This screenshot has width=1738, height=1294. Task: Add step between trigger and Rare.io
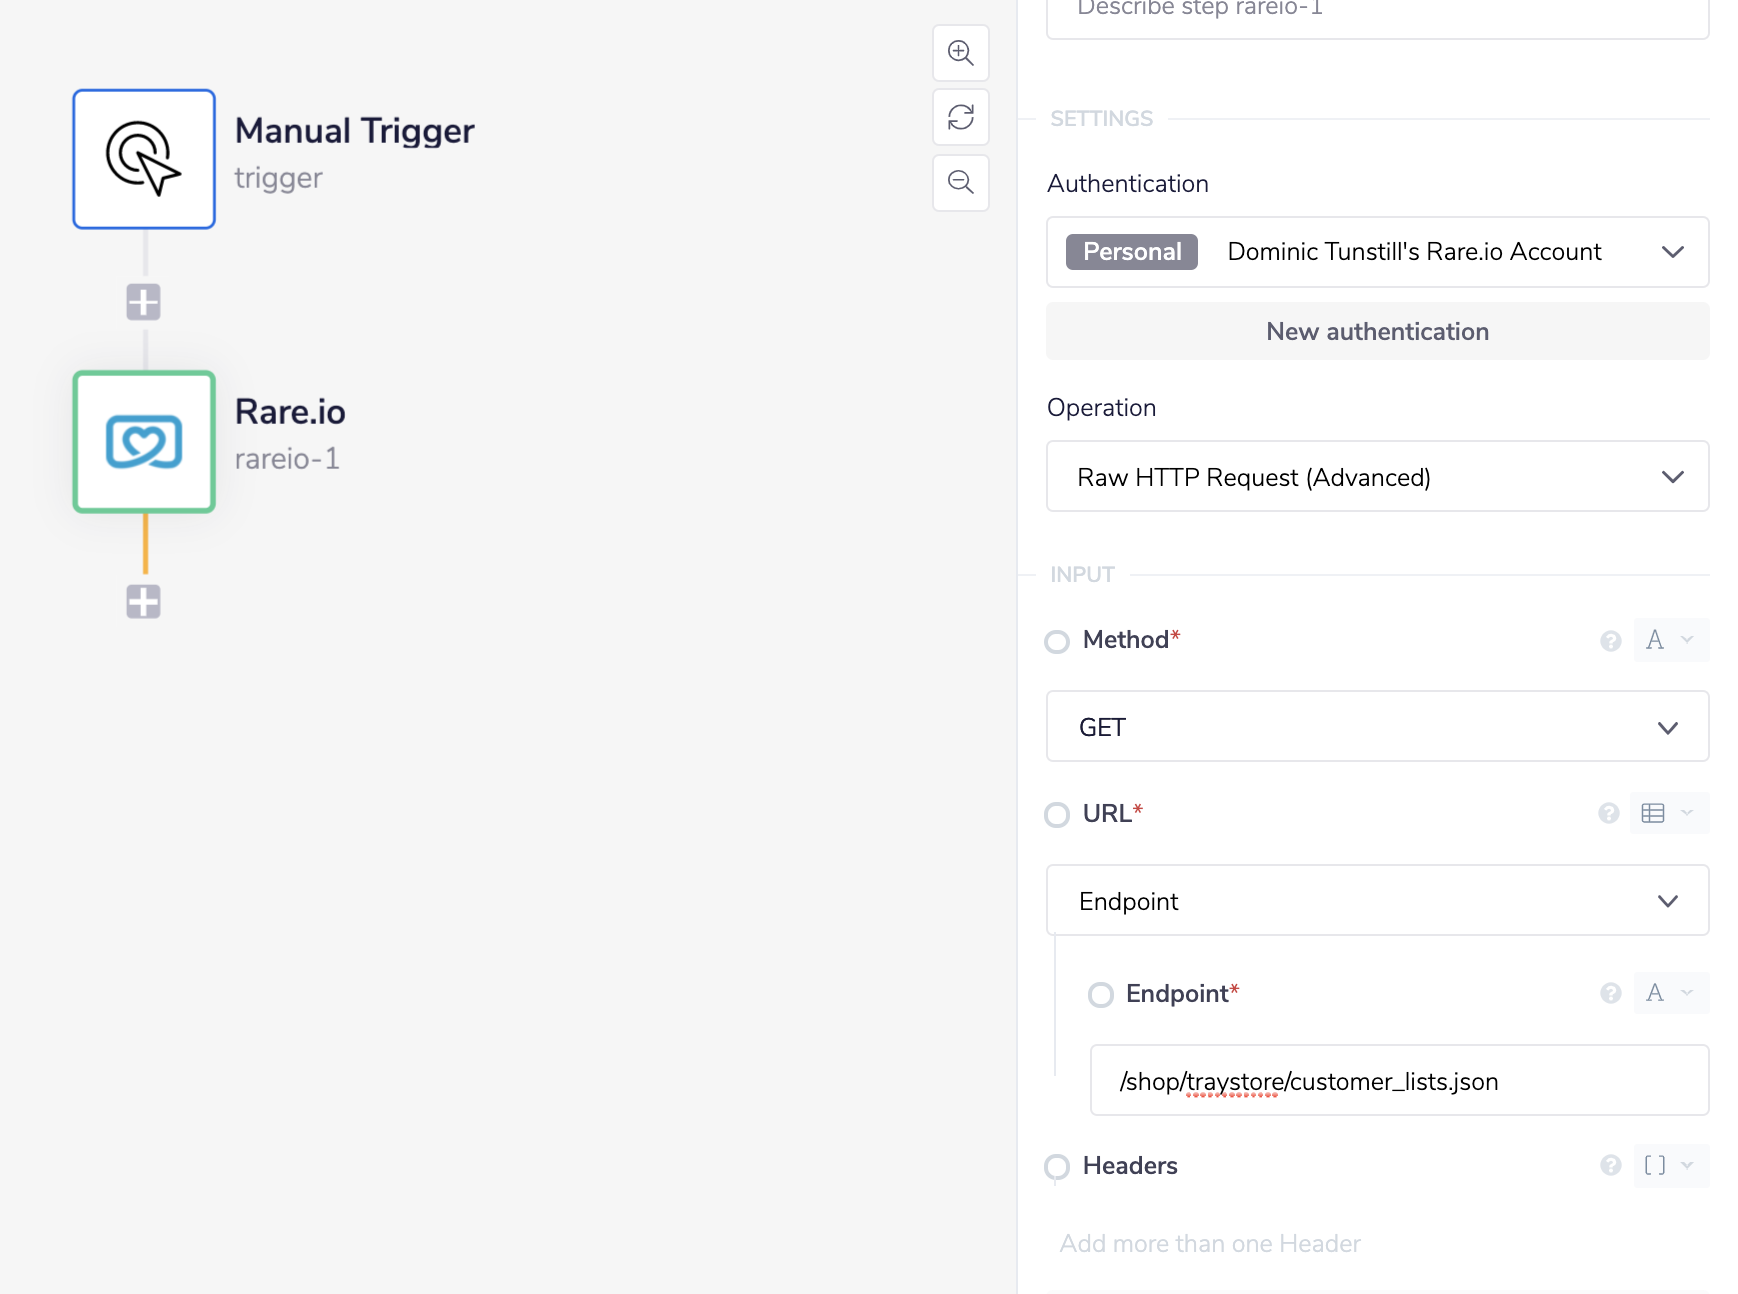coord(143,302)
